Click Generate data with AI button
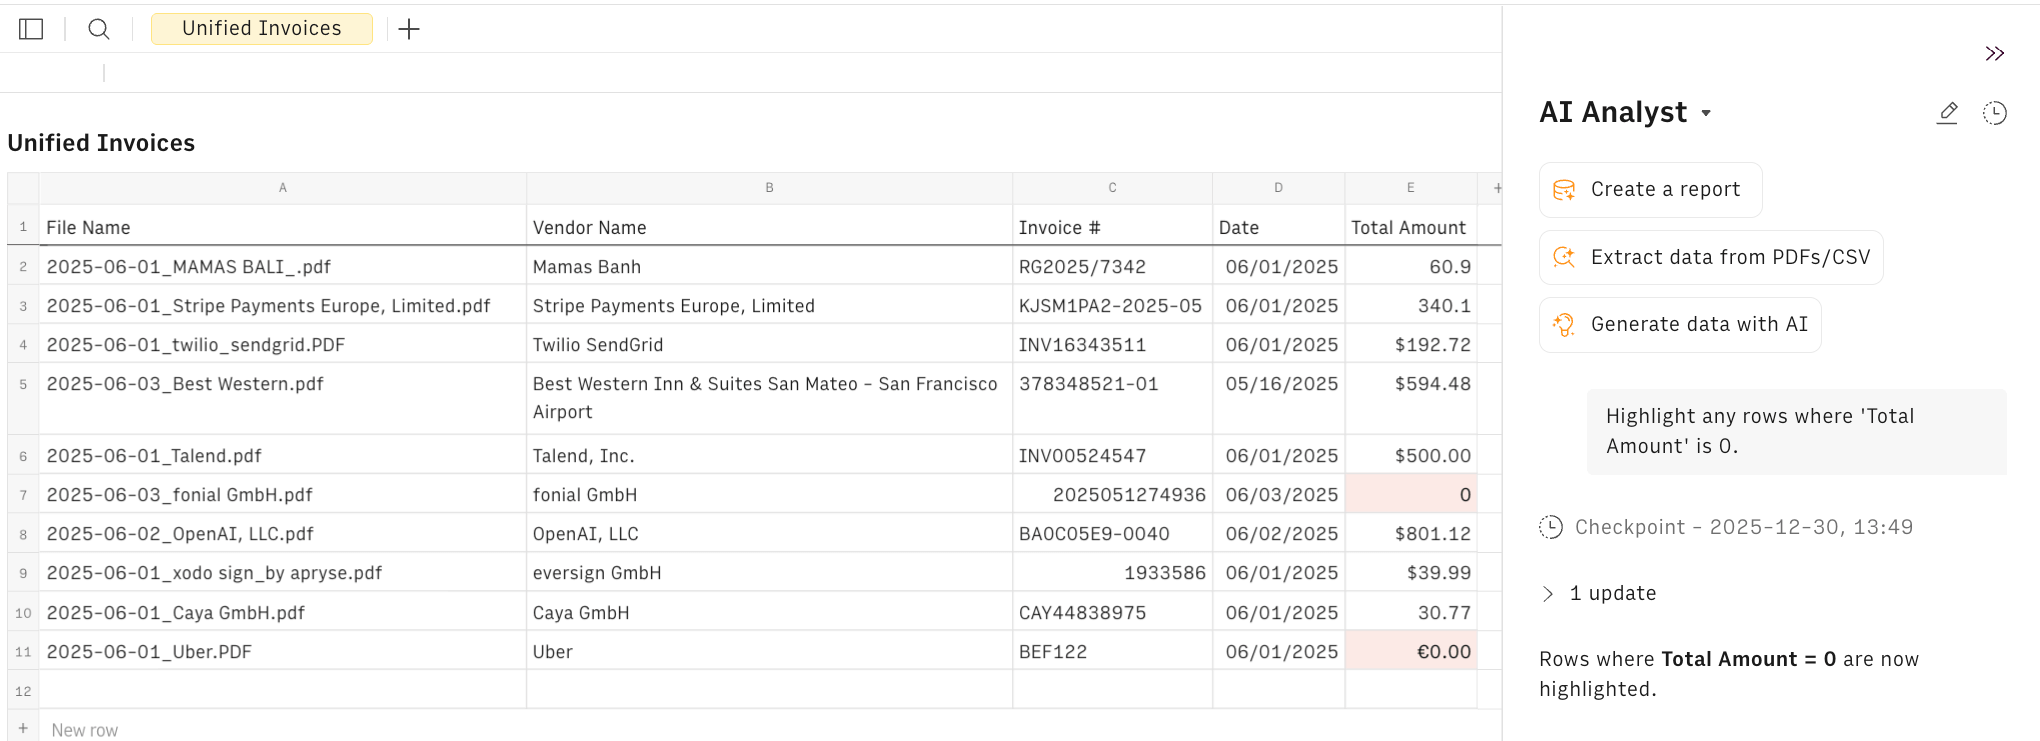The height and width of the screenshot is (741, 2040). coord(1680,324)
